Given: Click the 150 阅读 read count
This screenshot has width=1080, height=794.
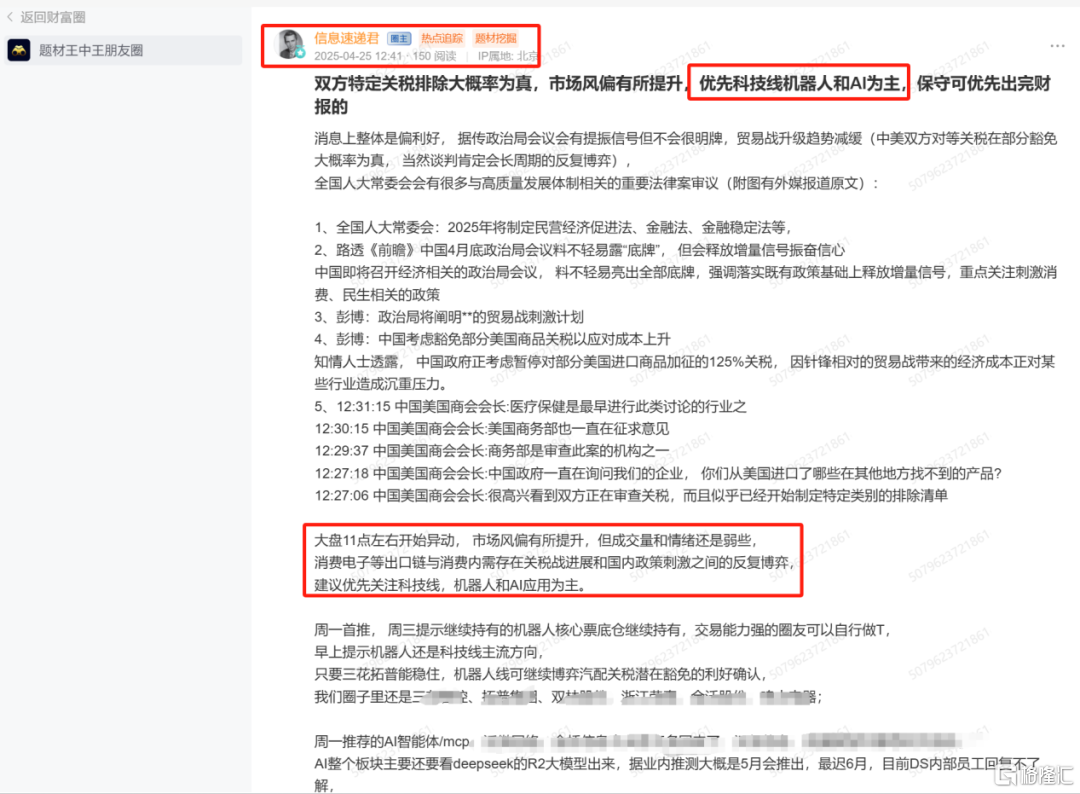Looking at the screenshot, I should click(434, 56).
